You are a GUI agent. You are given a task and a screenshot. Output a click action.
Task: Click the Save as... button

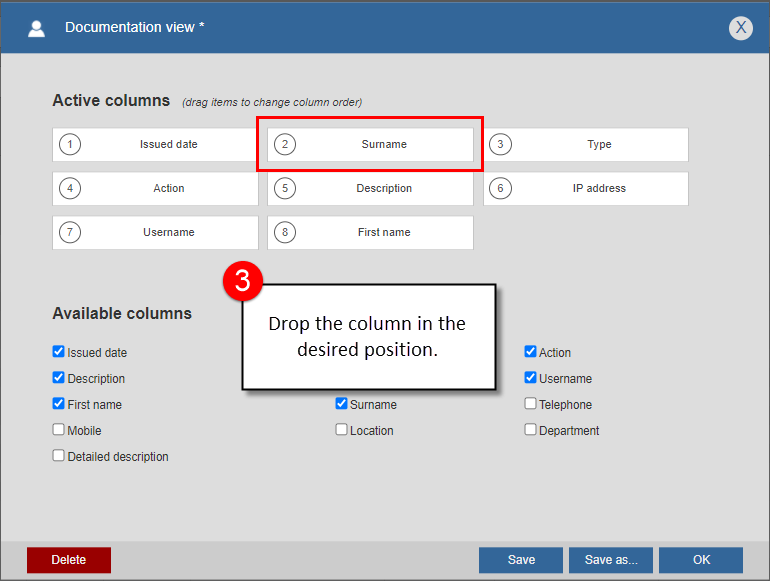point(611,560)
